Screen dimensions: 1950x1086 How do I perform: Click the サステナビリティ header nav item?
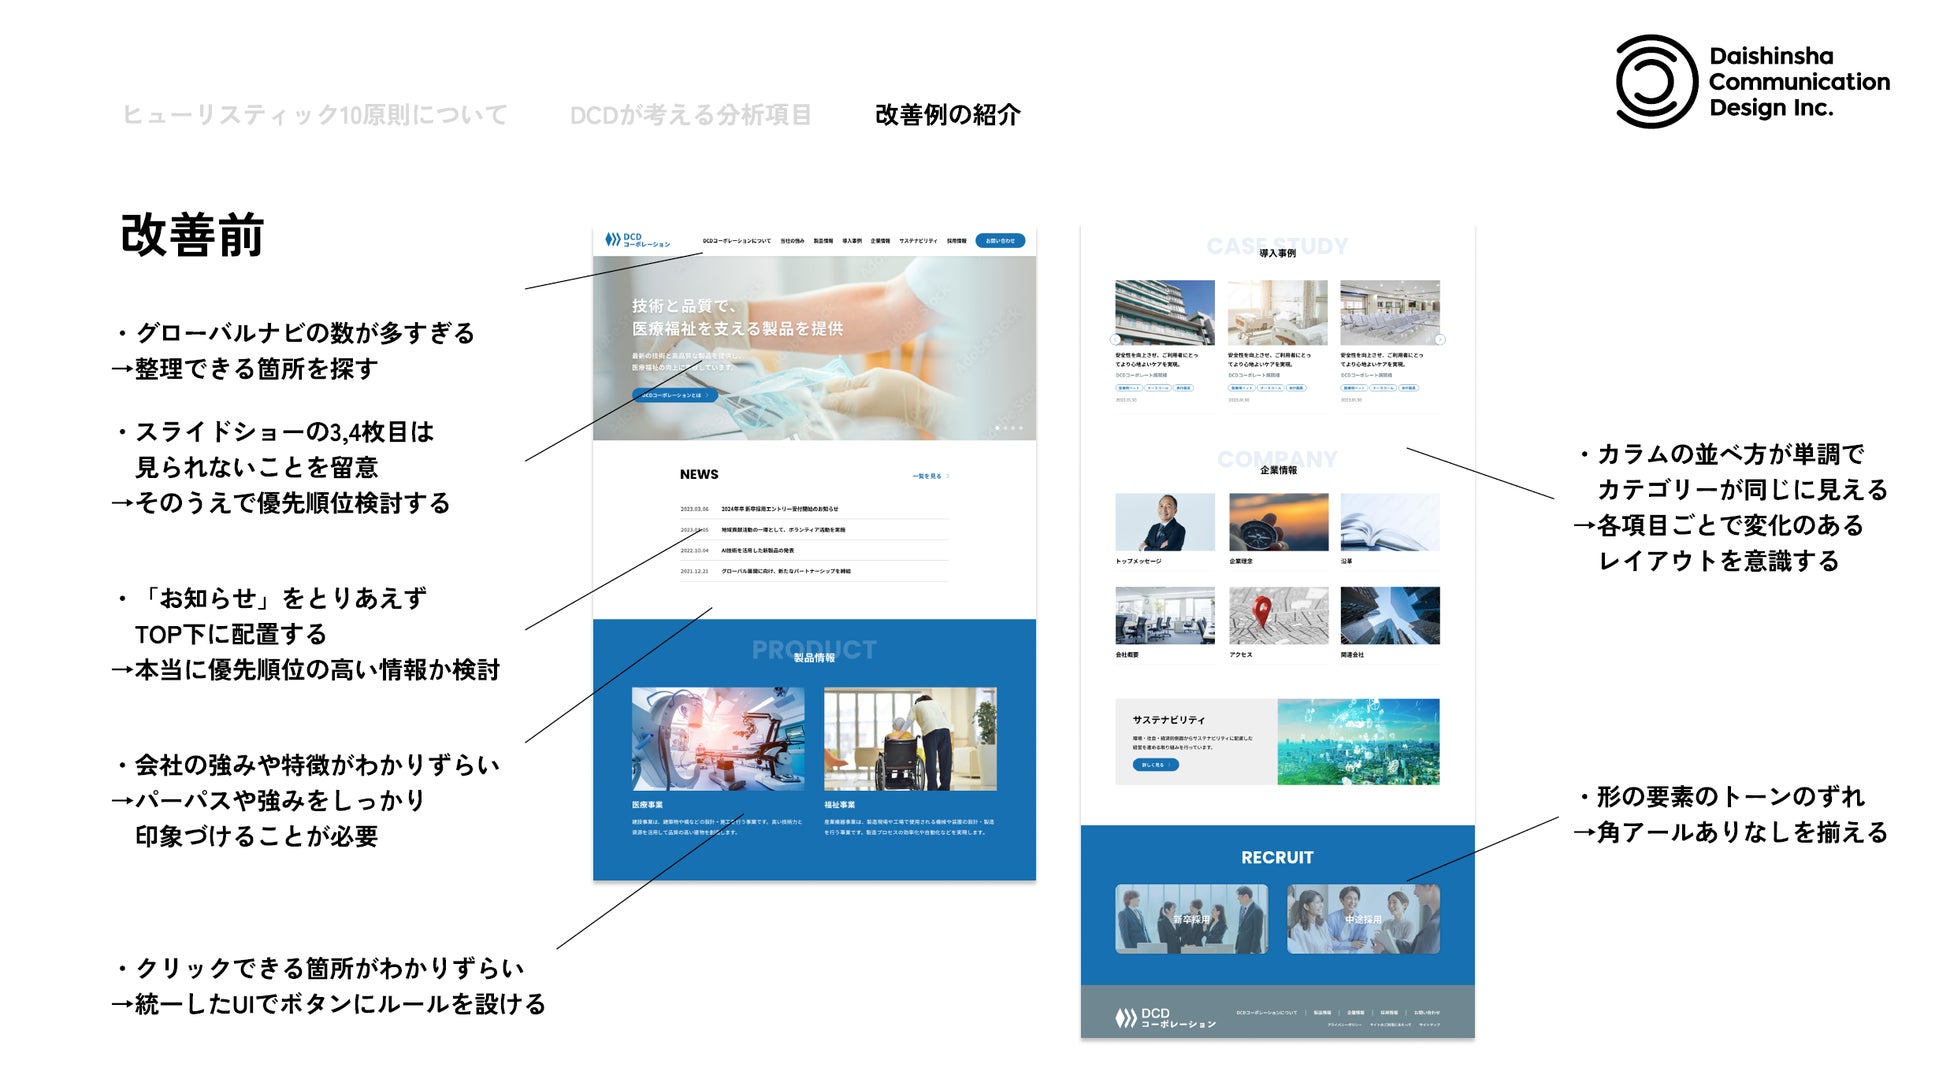pyautogui.click(x=917, y=241)
